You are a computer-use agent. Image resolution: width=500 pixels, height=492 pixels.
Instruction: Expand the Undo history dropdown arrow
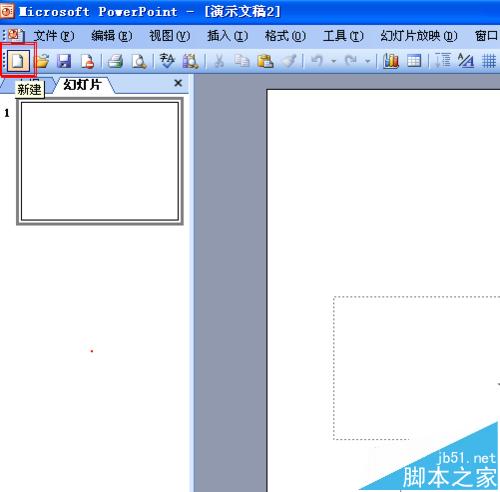(x=333, y=61)
